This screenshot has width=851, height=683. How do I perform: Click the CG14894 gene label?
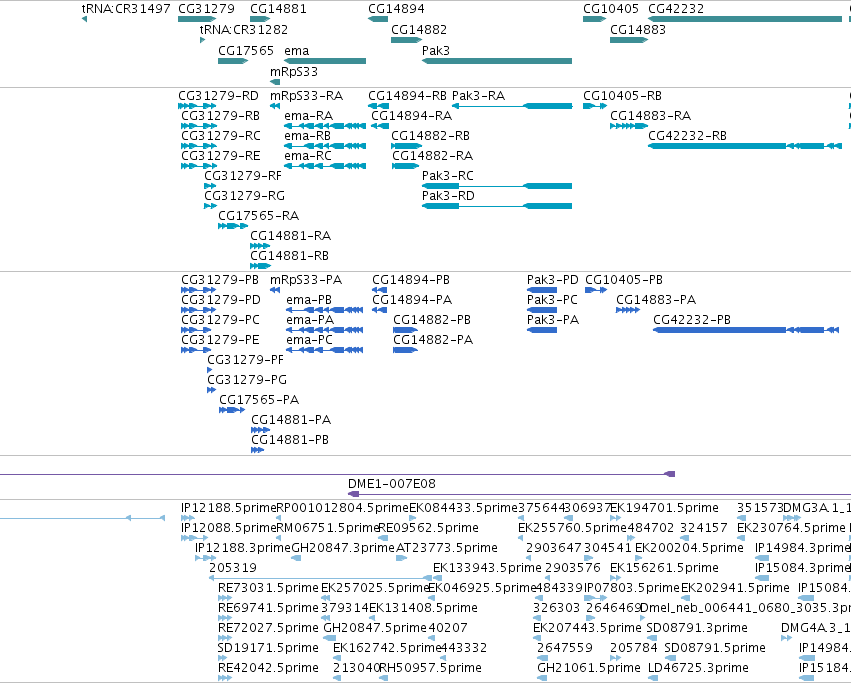[396, 9]
